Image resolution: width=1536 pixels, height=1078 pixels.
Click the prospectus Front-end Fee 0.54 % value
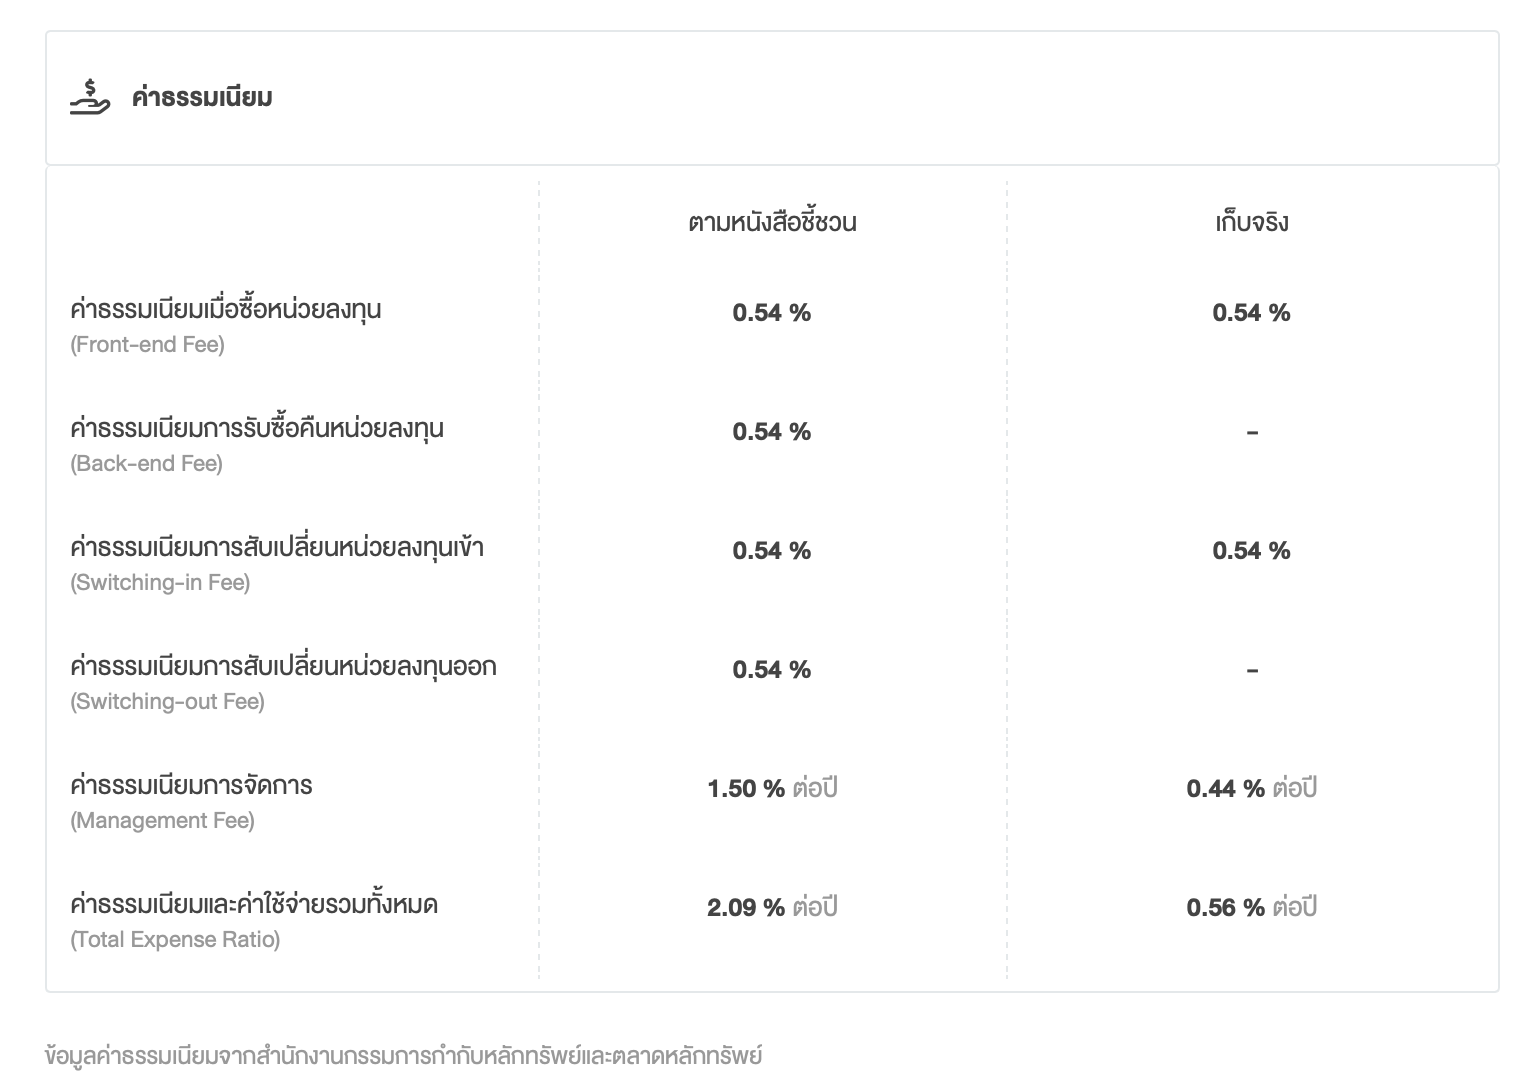click(x=772, y=313)
